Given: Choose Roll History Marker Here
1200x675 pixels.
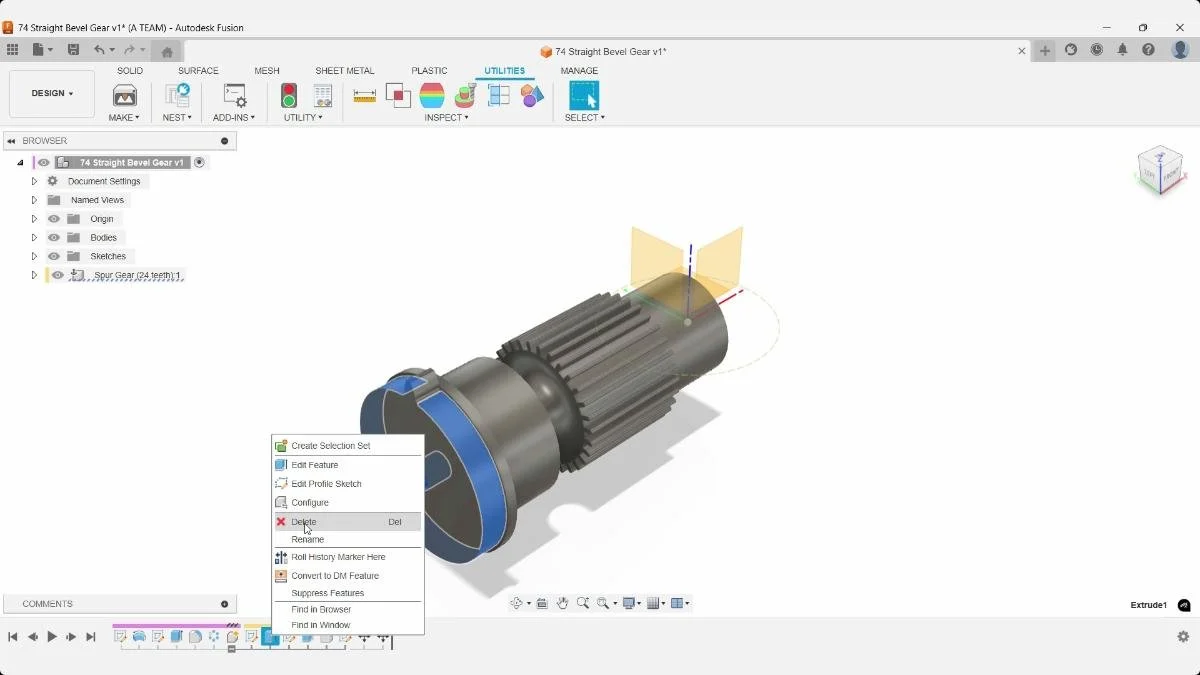Looking at the screenshot, I should click(348, 557).
